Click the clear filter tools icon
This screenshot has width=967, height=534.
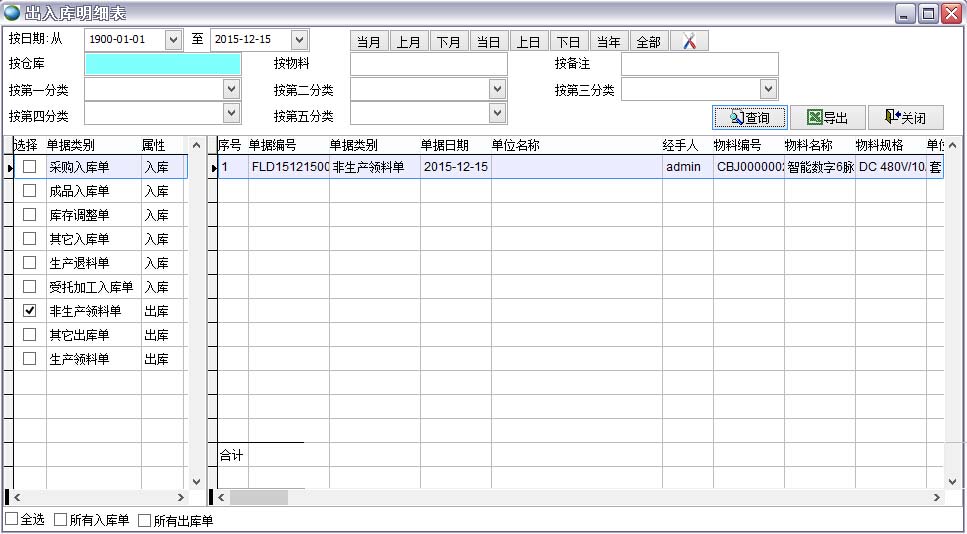(x=689, y=41)
